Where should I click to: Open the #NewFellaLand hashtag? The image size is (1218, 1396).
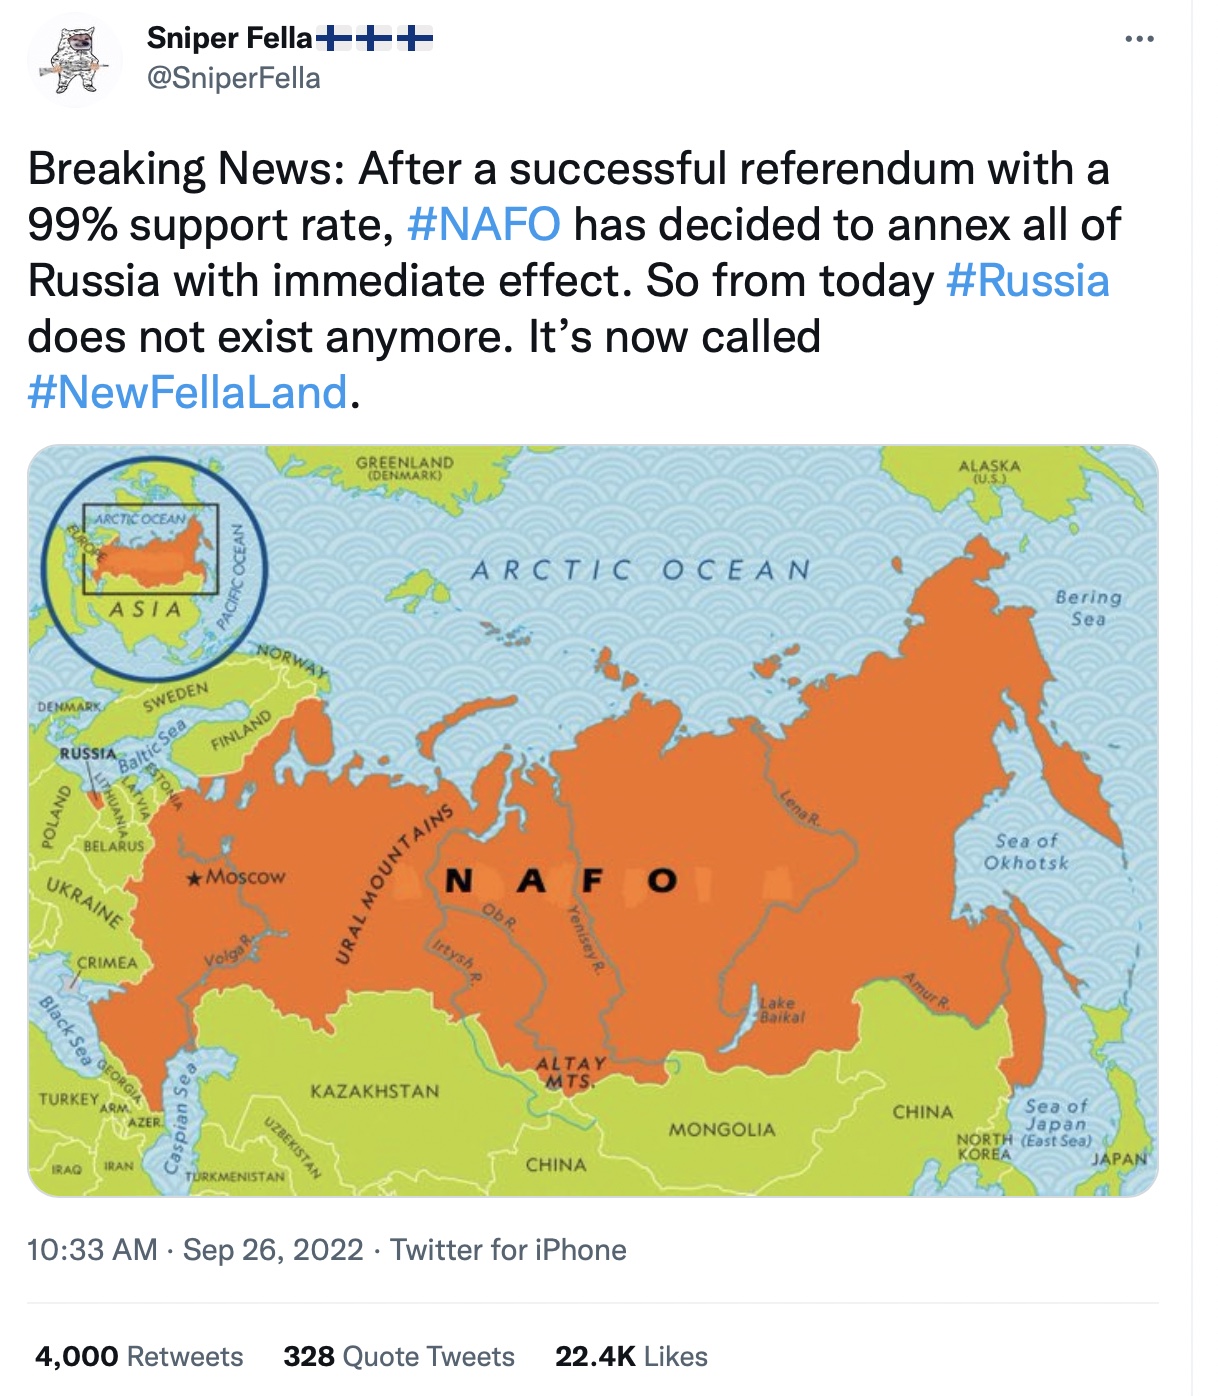pyautogui.click(x=188, y=392)
